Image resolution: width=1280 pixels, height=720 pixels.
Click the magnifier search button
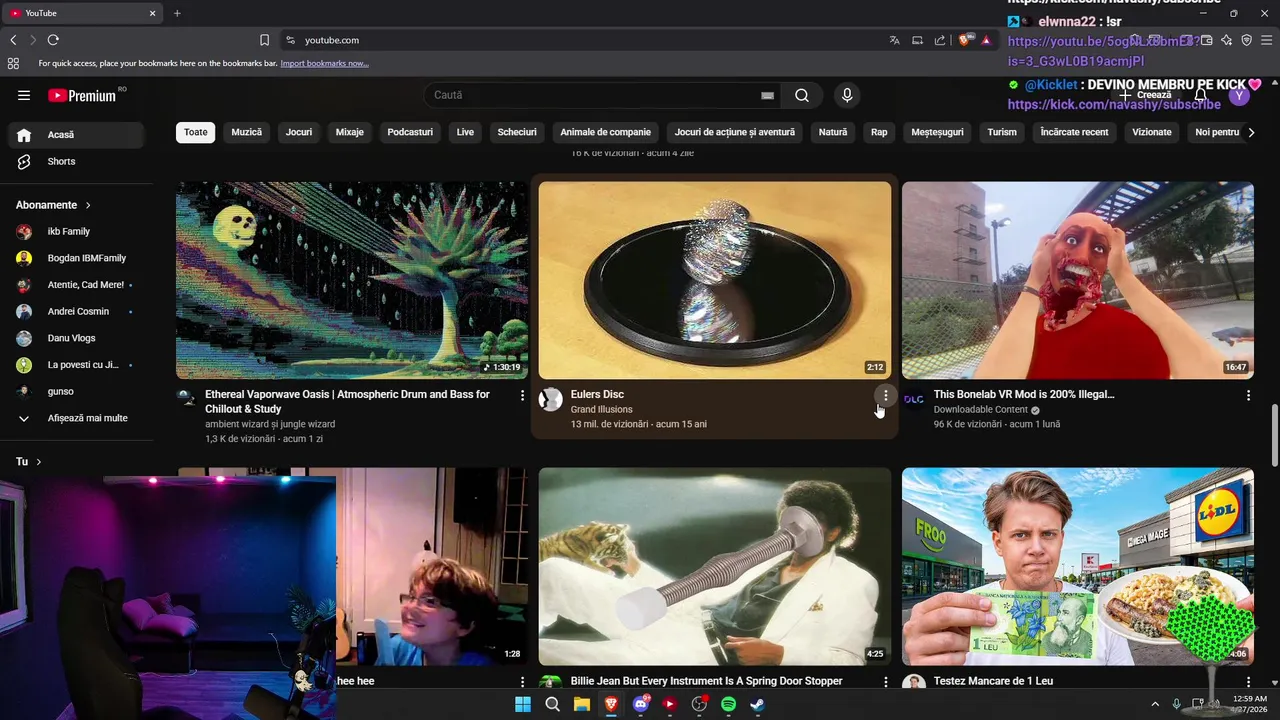[802, 95]
